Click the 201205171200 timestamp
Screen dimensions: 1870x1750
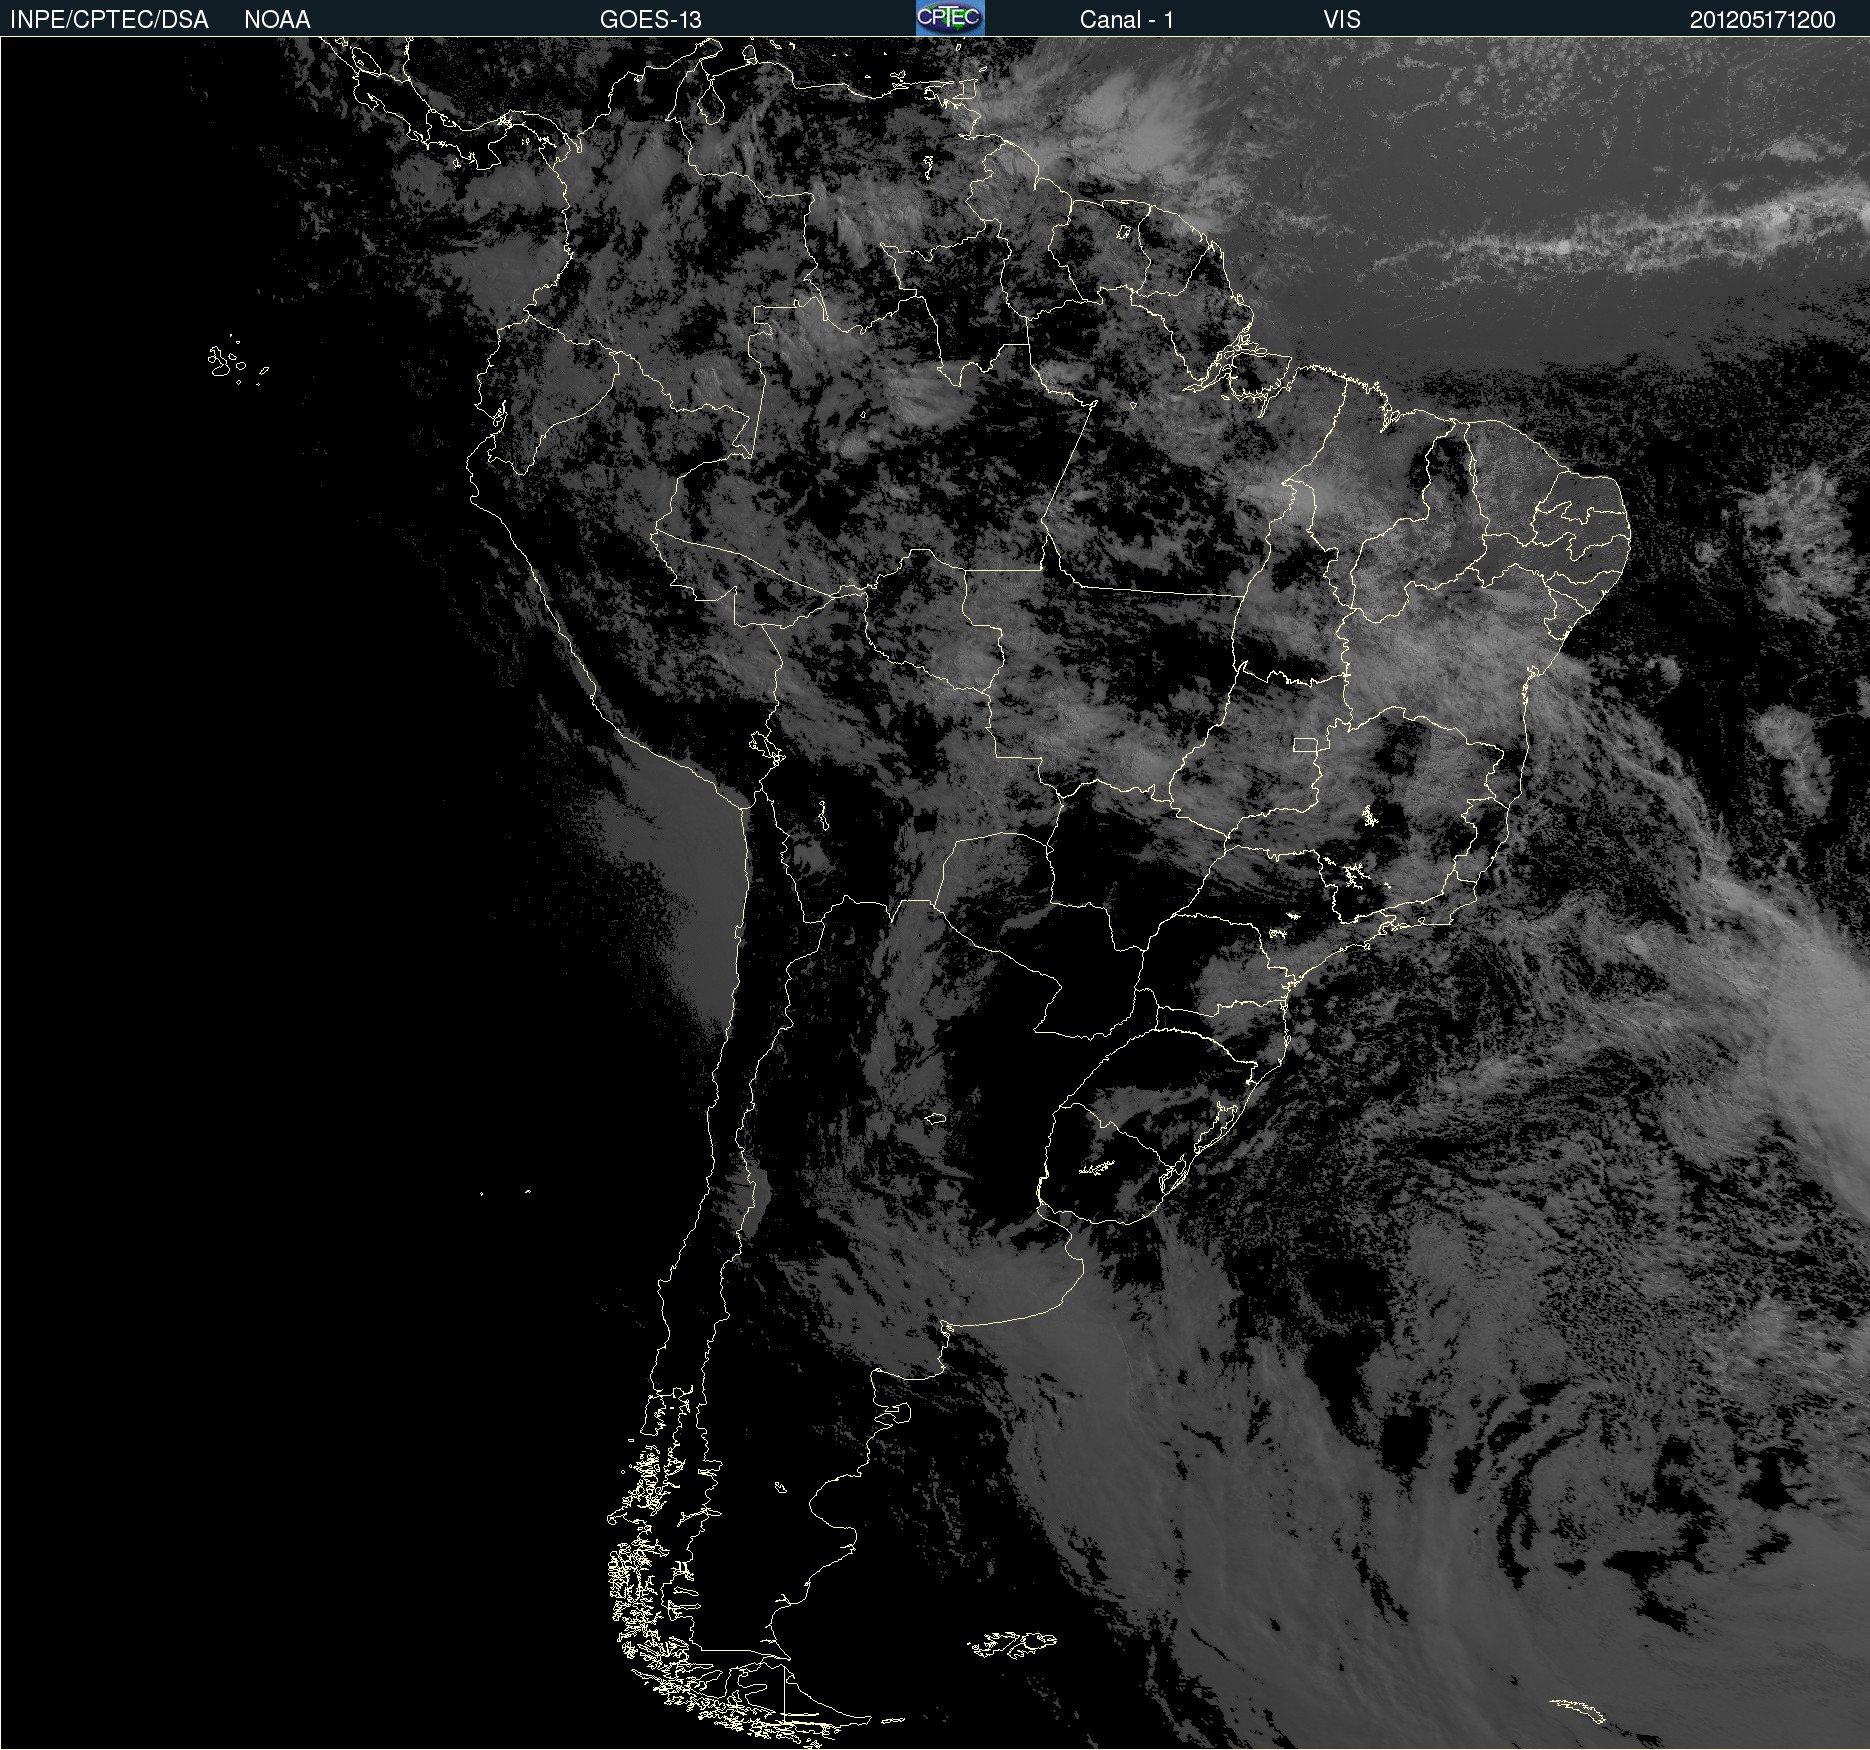point(1762,20)
